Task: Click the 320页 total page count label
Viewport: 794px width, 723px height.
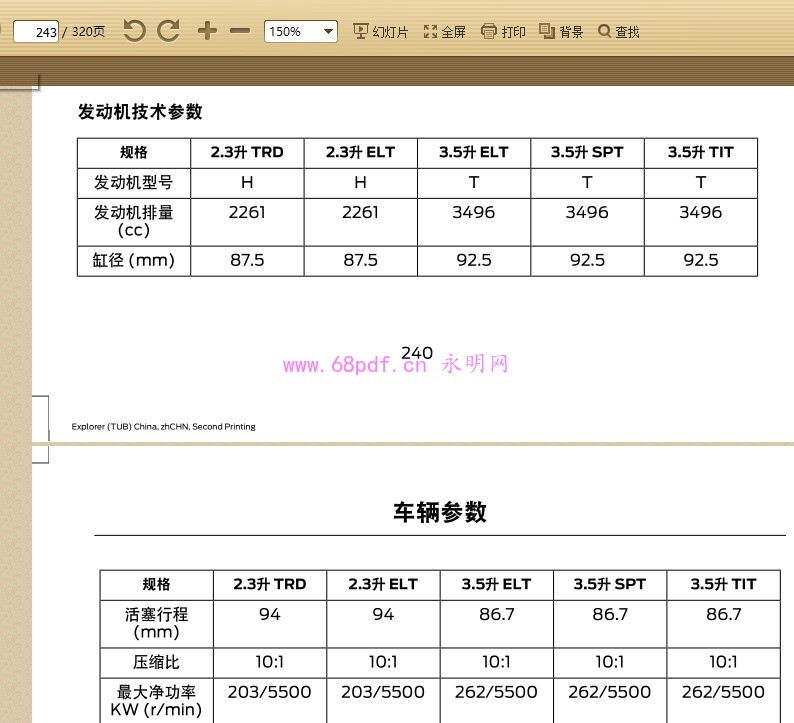Action: 88,32
